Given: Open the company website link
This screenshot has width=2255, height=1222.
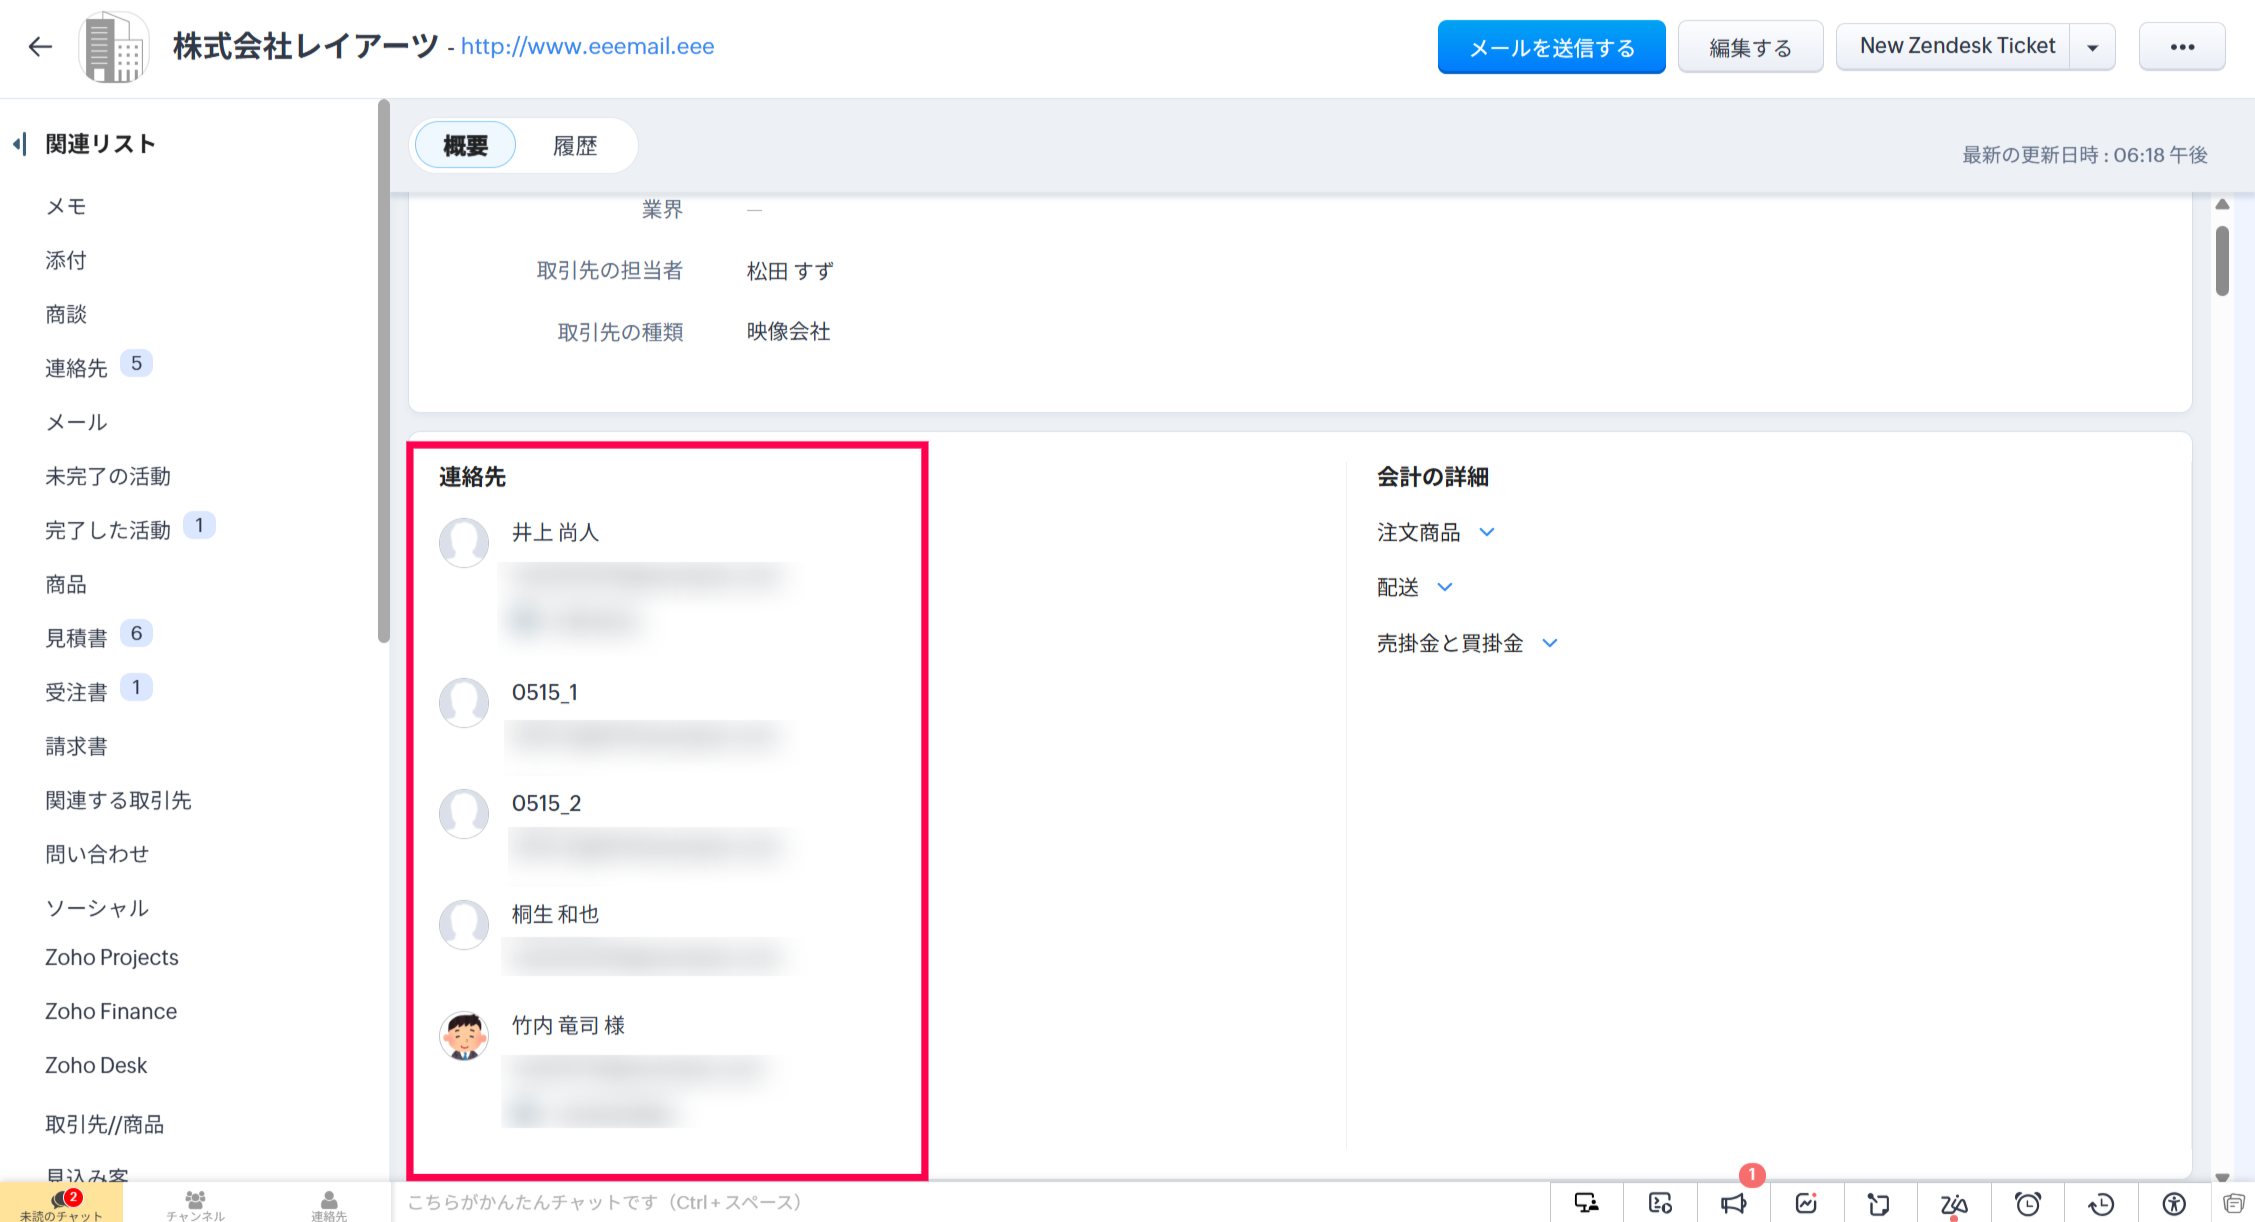Looking at the screenshot, I should pyautogui.click(x=587, y=47).
